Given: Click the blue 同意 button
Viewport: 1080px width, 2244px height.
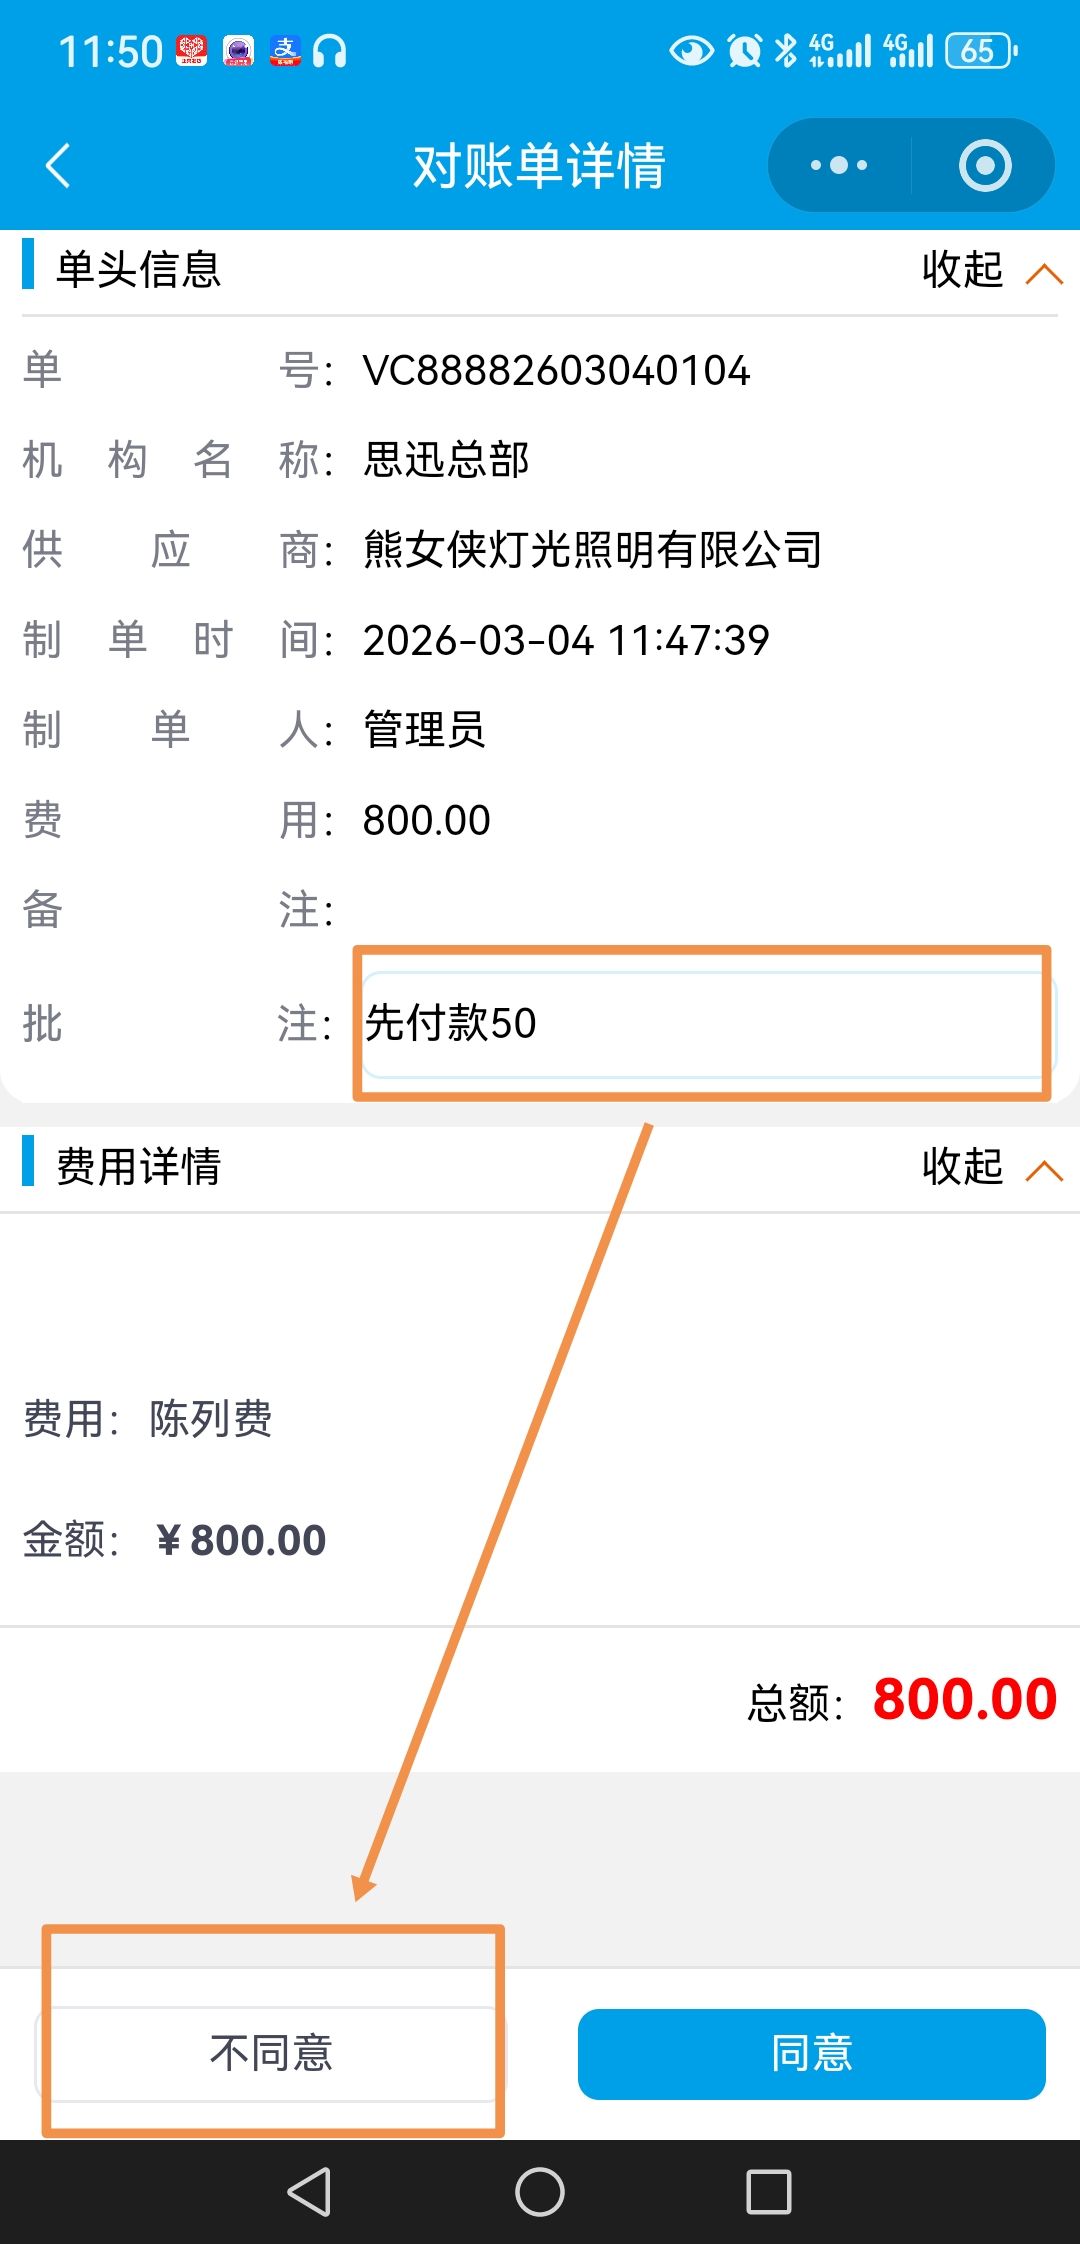Looking at the screenshot, I should click(811, 2053).
